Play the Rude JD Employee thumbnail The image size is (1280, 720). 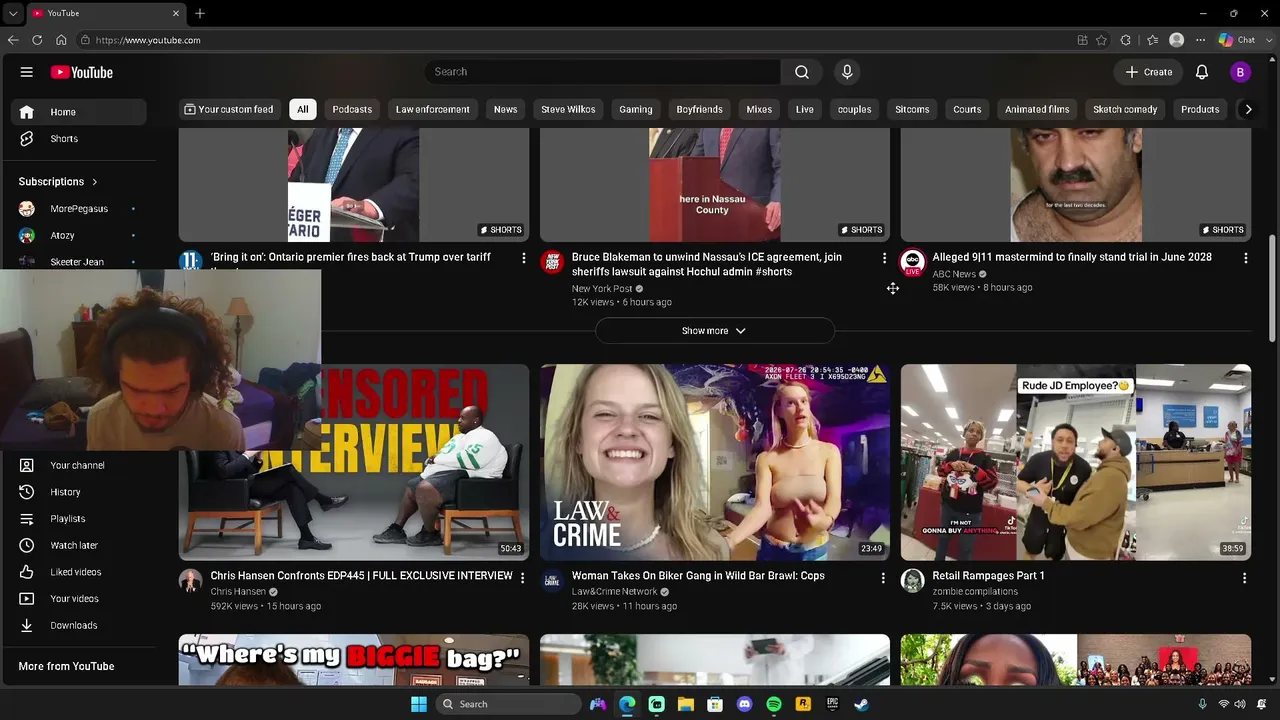[1076, 462]
